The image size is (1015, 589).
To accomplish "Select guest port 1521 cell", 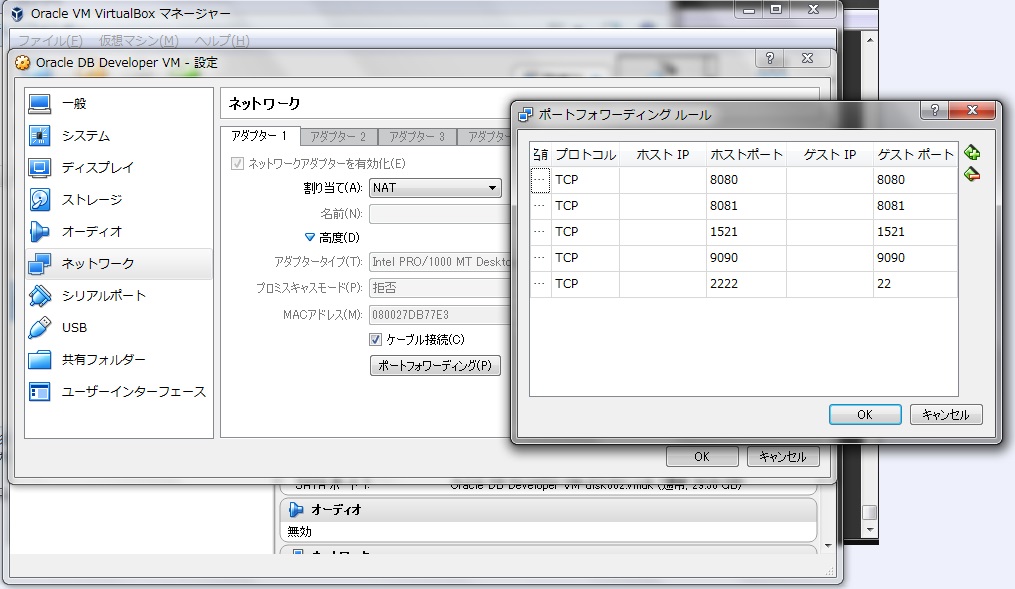I will 915,232.
